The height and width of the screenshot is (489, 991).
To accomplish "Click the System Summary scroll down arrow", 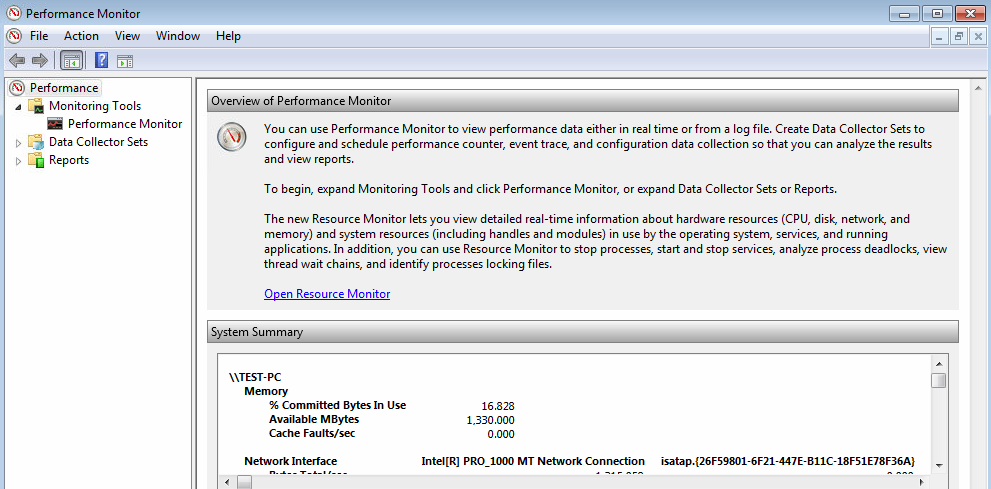I will pos(939,464).
